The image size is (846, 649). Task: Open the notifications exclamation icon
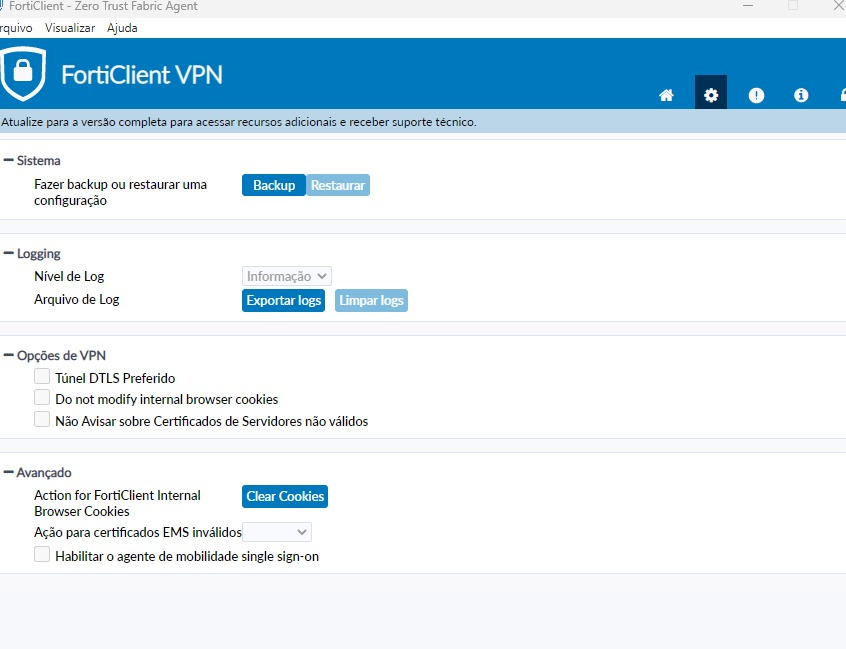pyautogui.click(x=756, y=95)
